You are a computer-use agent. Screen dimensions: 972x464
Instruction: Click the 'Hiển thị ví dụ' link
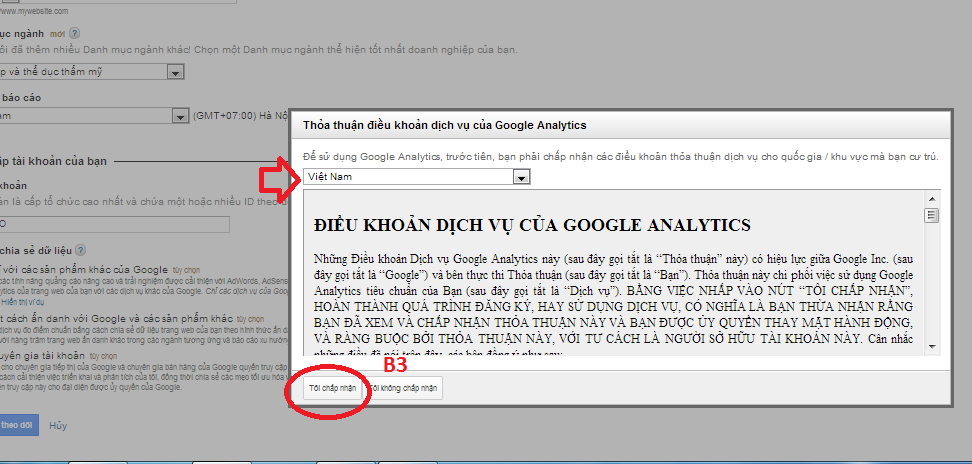coord(22,302)
